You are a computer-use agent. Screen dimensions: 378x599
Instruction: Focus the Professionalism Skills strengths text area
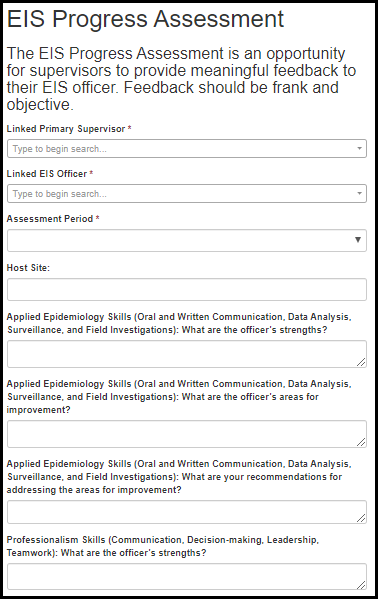[x=187, y=576]
